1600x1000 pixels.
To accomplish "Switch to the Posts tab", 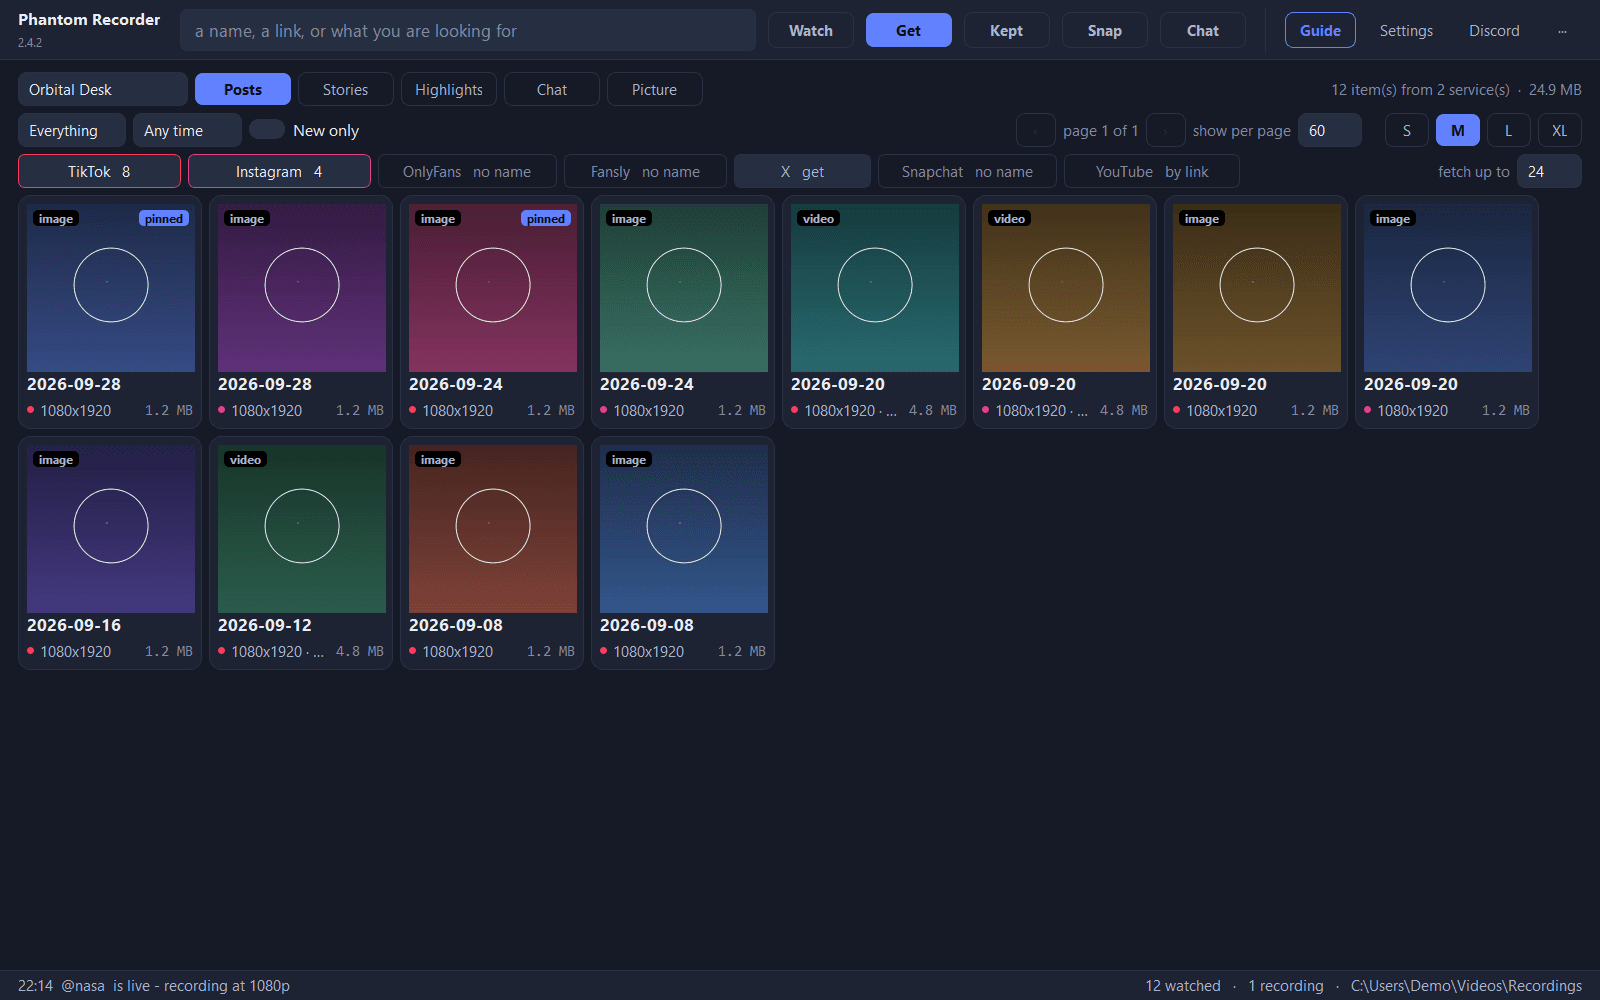I will [243, 89].
